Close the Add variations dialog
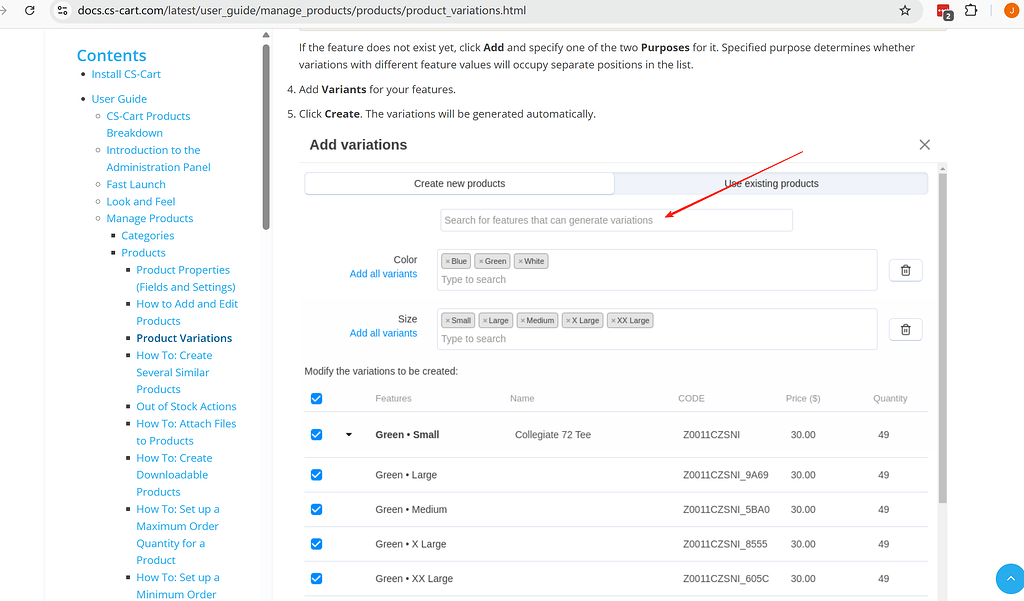 click(x=924, y=144)
